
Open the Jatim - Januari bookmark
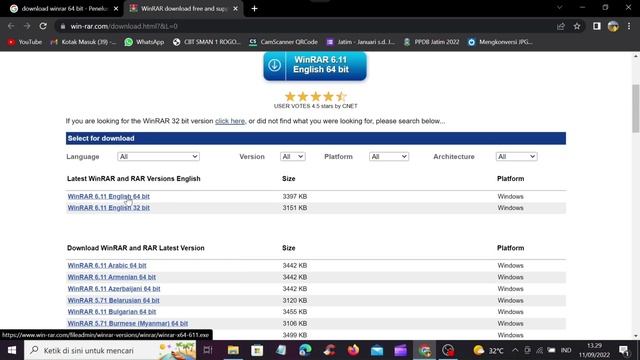point(360,42)
